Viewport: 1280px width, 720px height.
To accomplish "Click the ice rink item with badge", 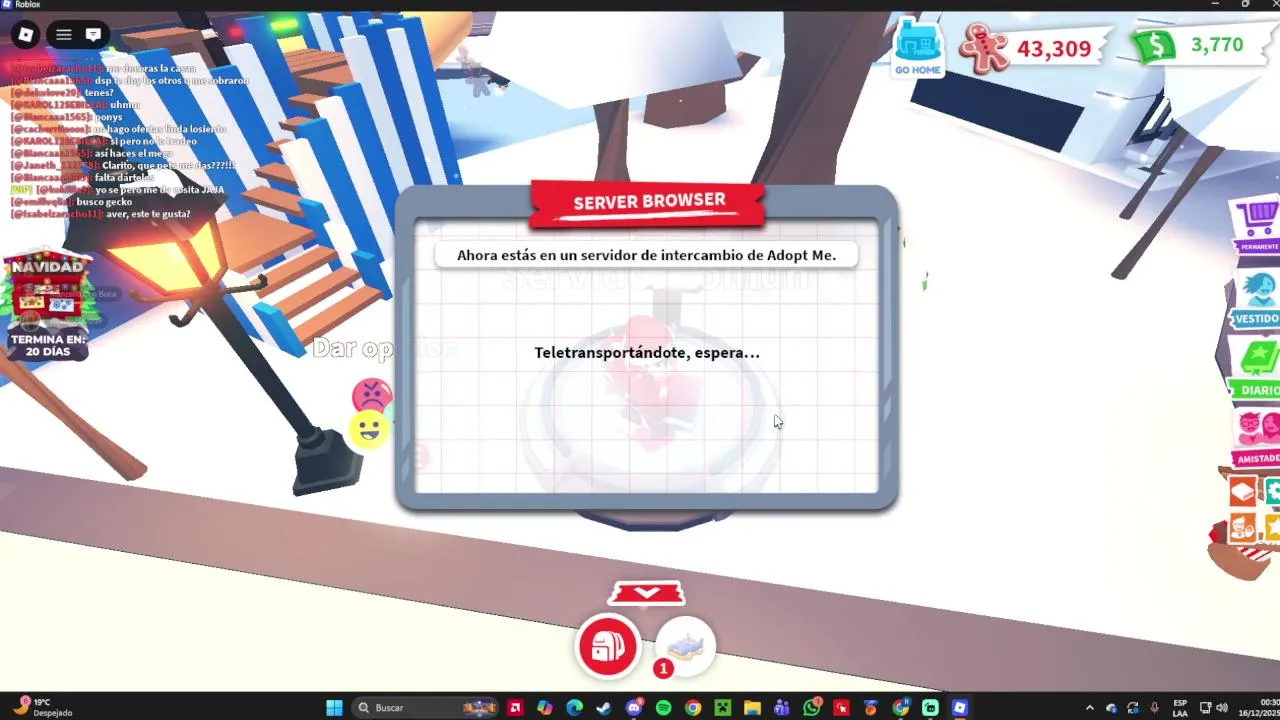I will (x=685, y=646).
